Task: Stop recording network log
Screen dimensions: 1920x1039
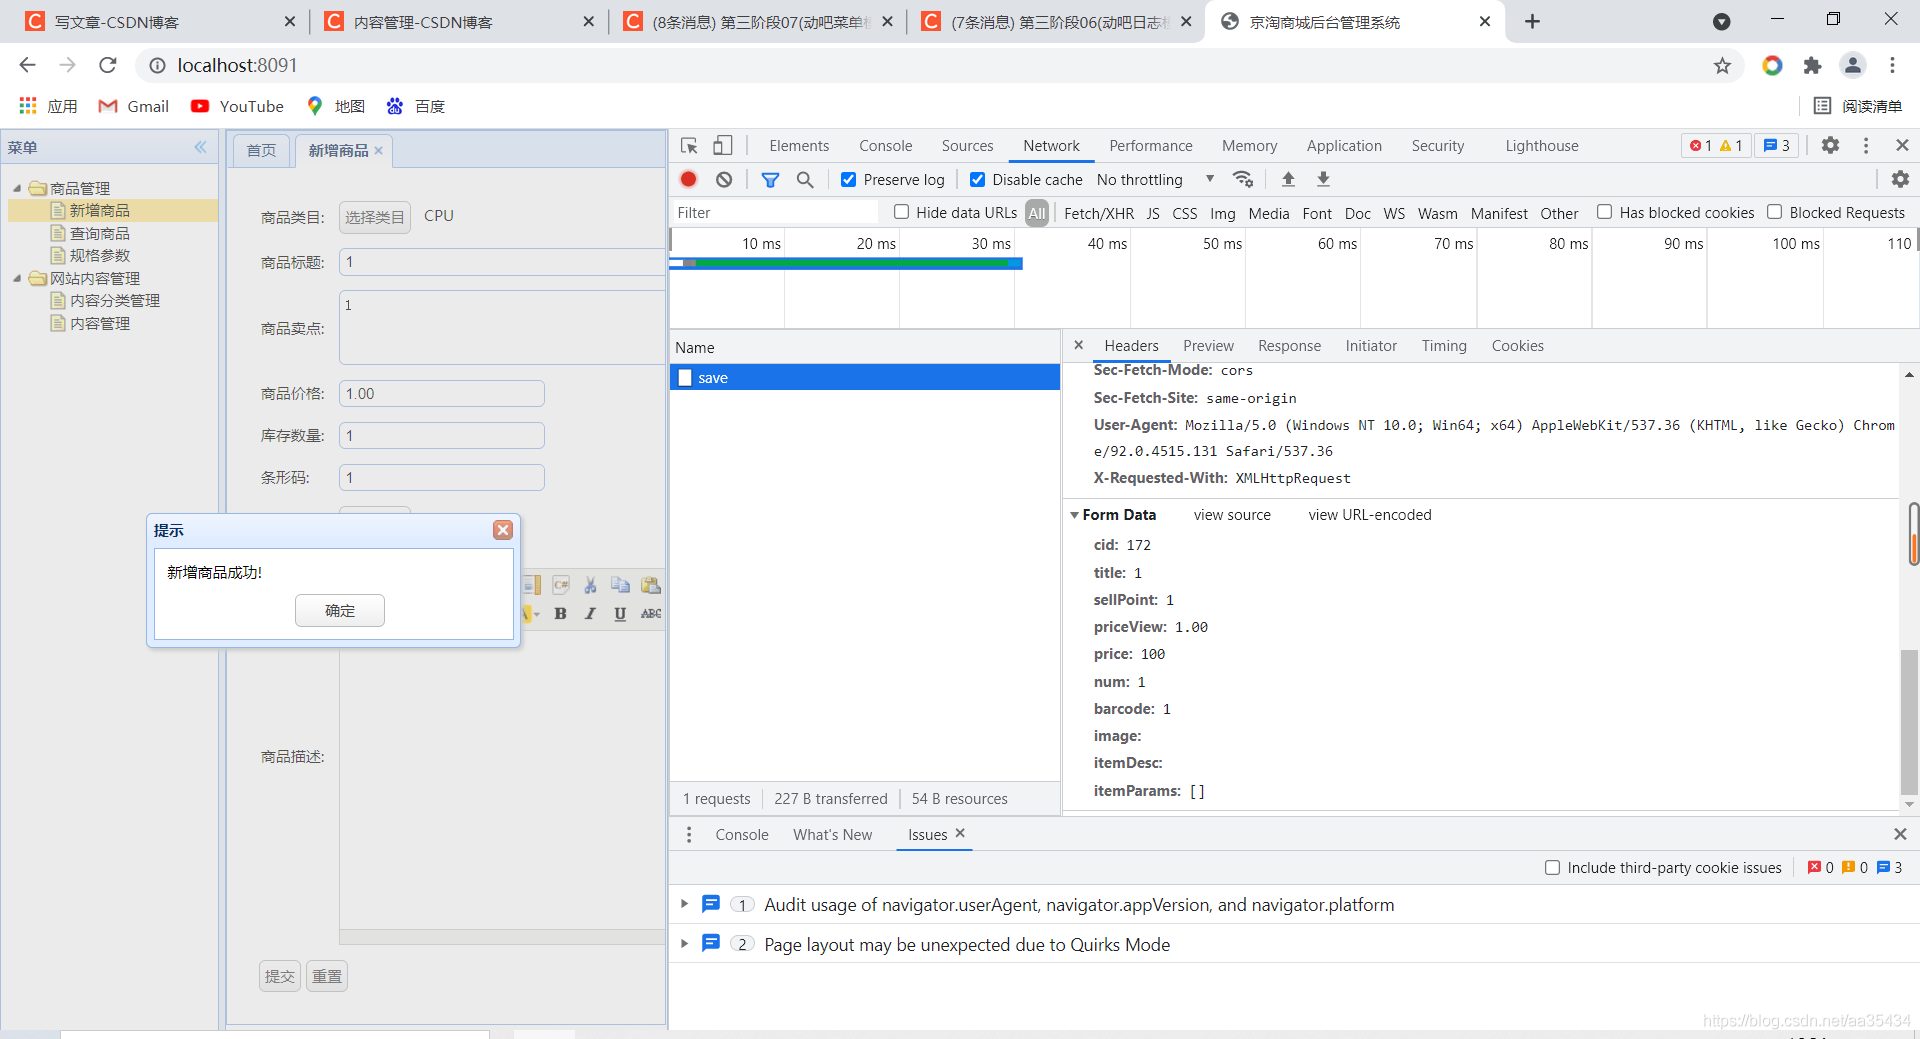Action: 689,179
